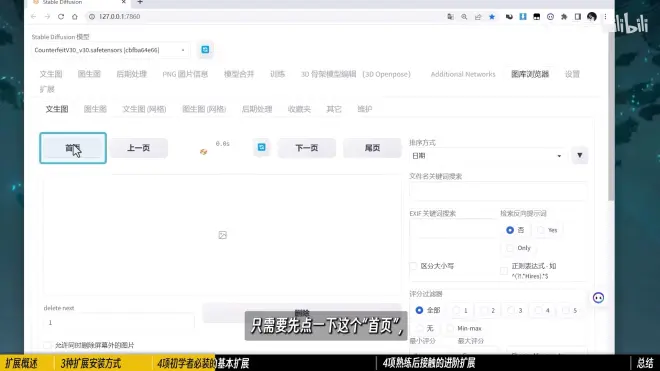Viewport: 660px width, 371px height.
Task: Click the round face extension icon in toolbar
Action: [550, 17]
